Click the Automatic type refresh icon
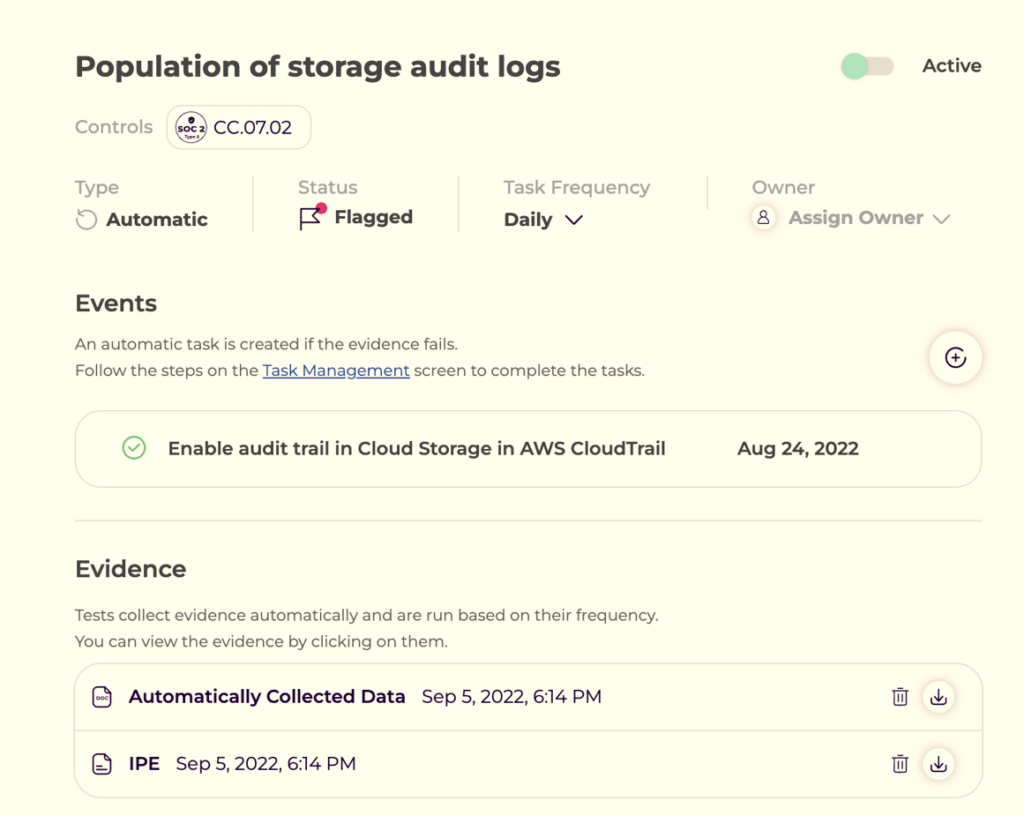The image size is (1024, 816). [x=87, y=220]
